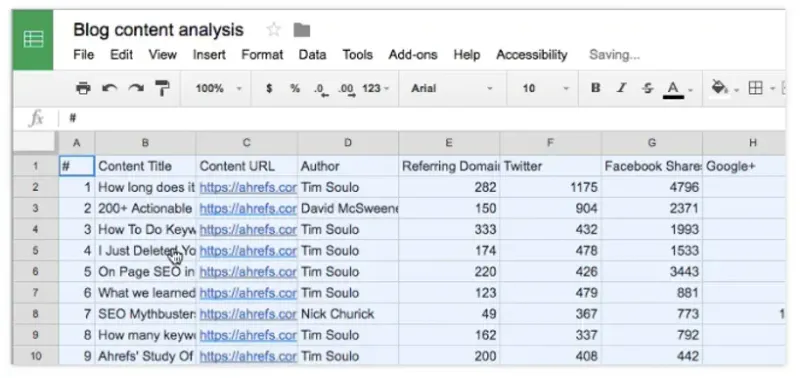Viewport: 800px width, 378px height.
Task: Select Referring Domains value 49
Action: pos(449,314)
